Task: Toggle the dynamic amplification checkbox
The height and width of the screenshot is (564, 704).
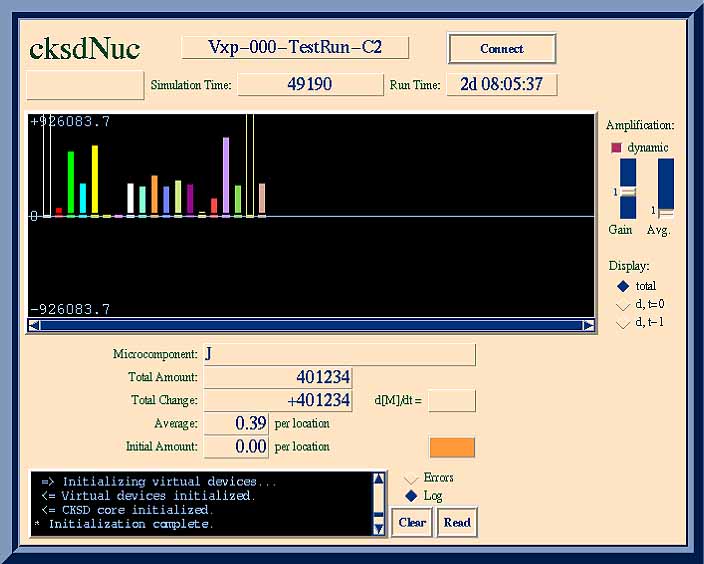Action: pyautogui.click(x=616, y=148)
